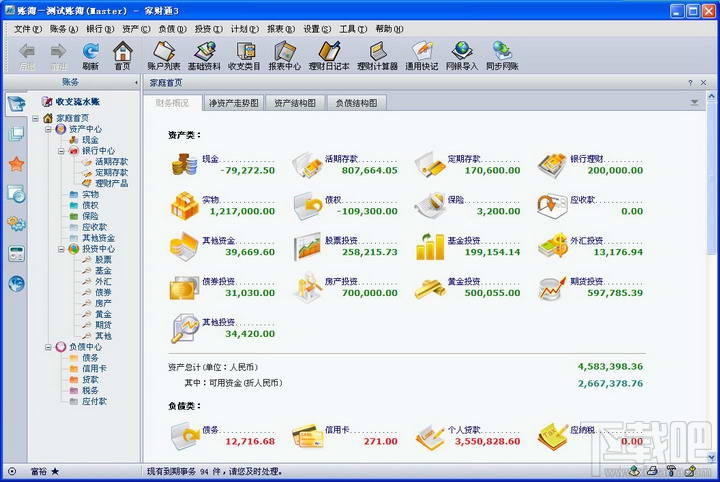Click the 刷新 refresh toolbar icon
Viewport: 720px width, 482px height.
point(90,56)
